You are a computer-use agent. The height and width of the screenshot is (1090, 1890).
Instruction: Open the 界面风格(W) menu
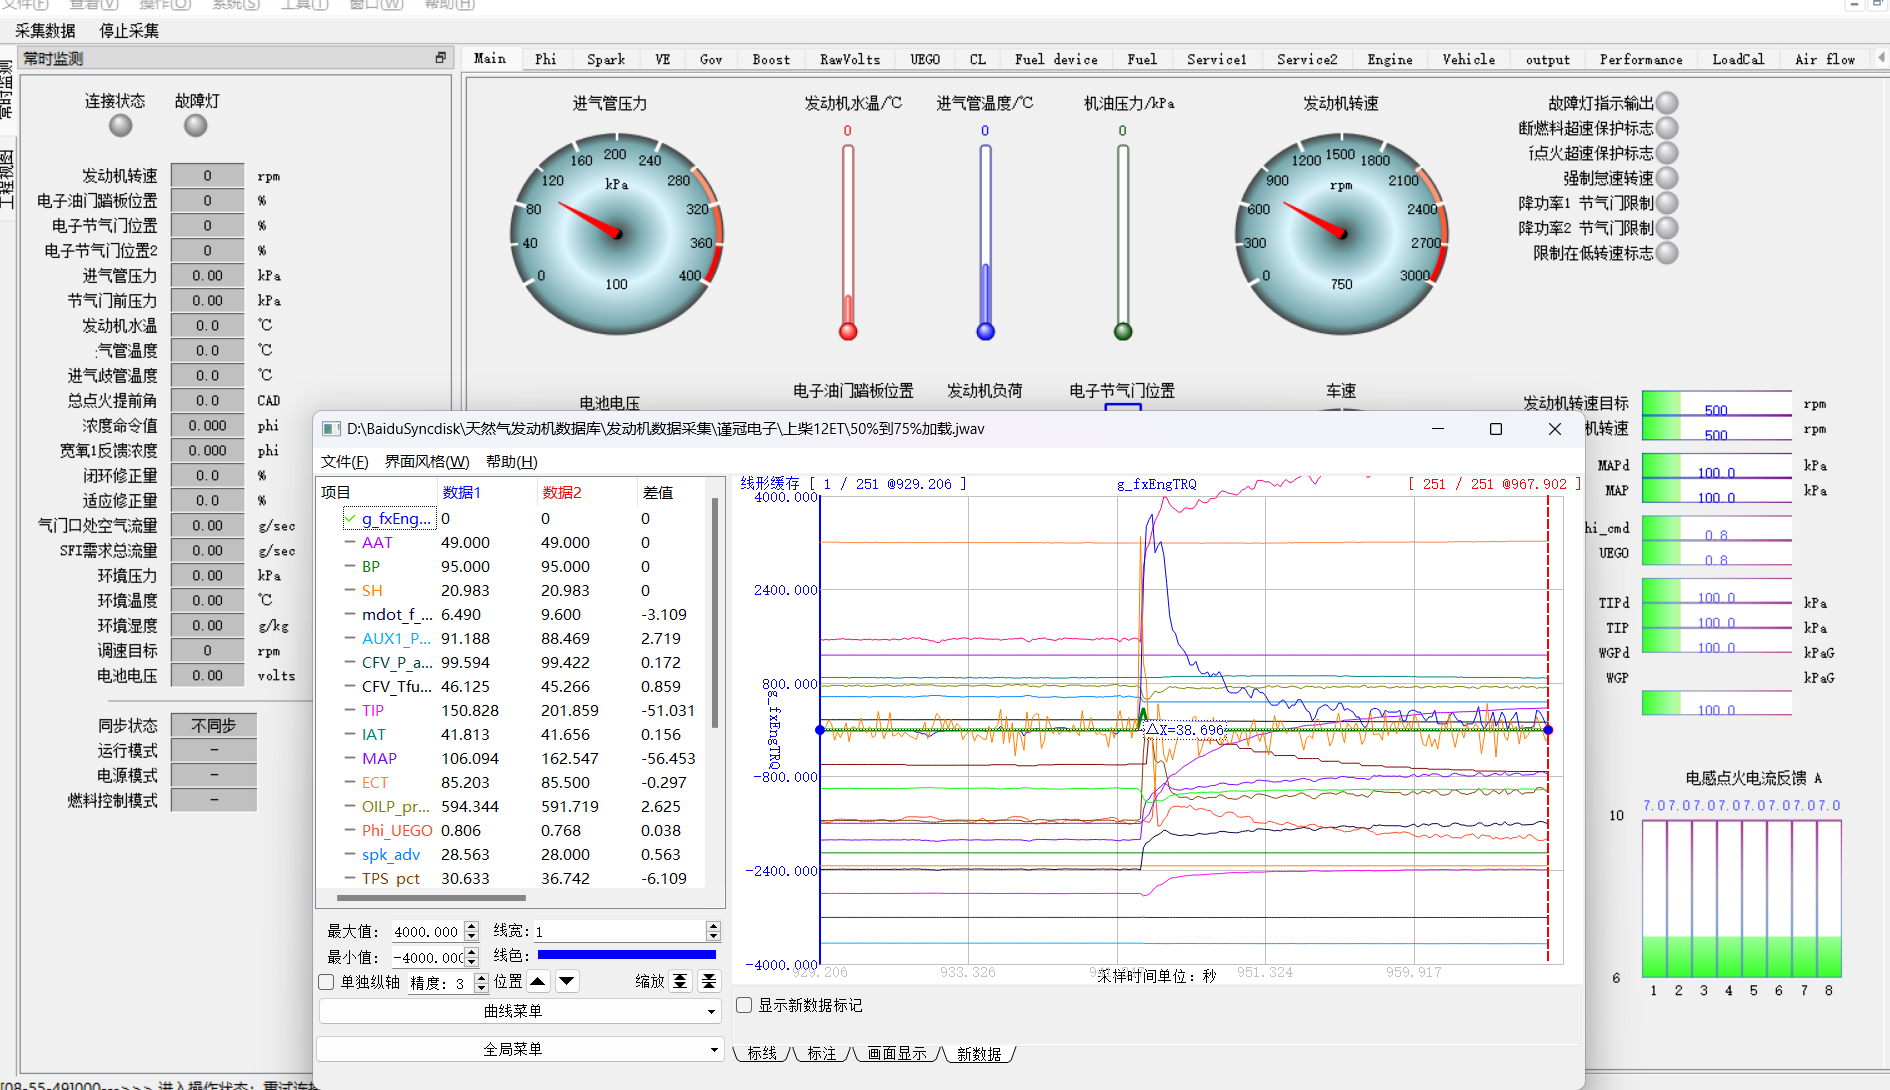pyautogui.click(x=427, y=461)
